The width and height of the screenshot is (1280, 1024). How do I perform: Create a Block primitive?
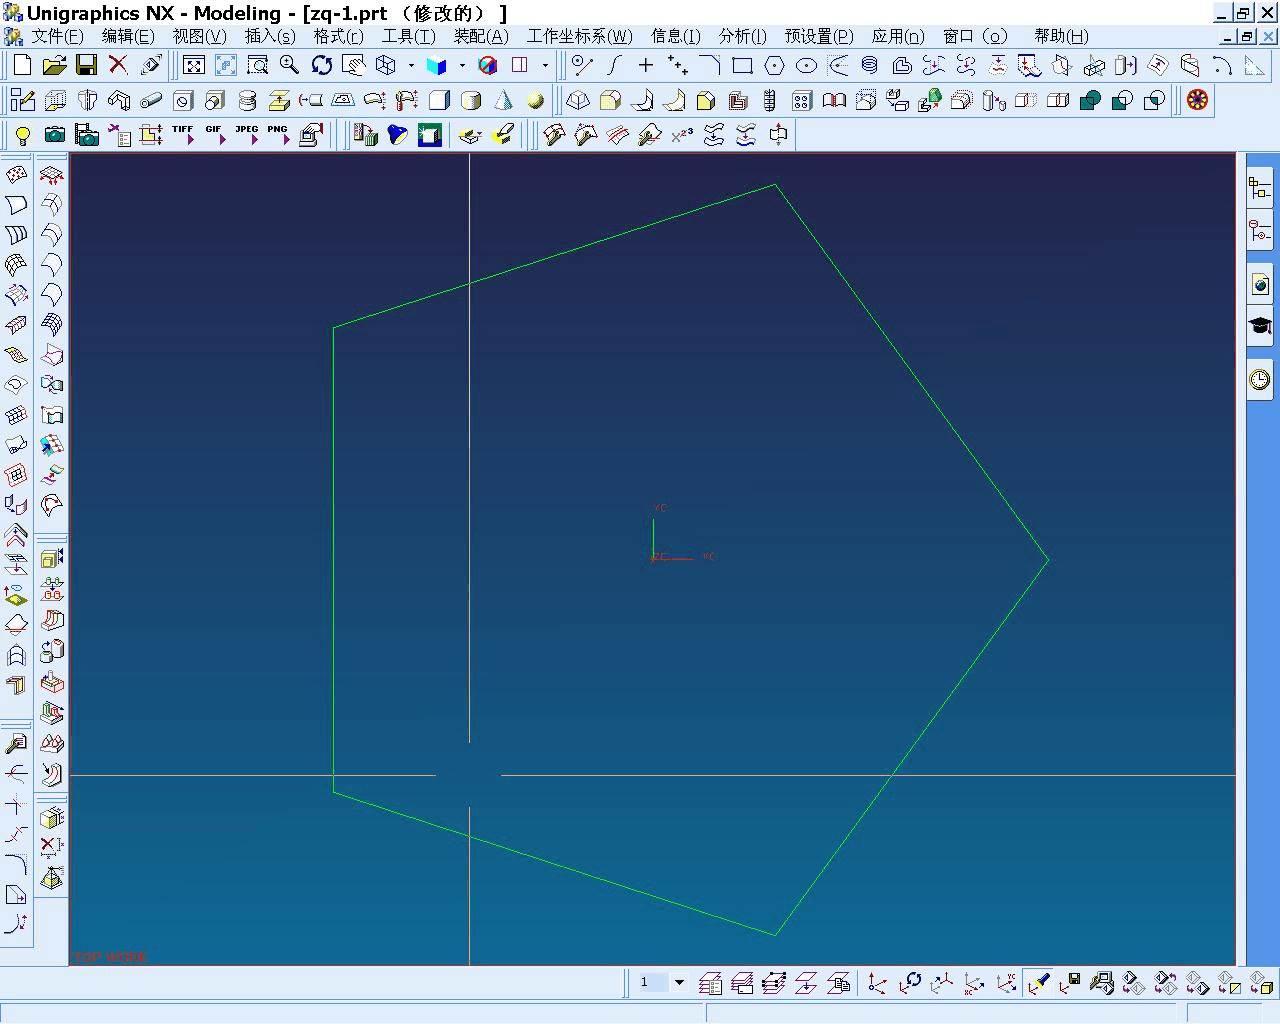(x=439, y=100)
